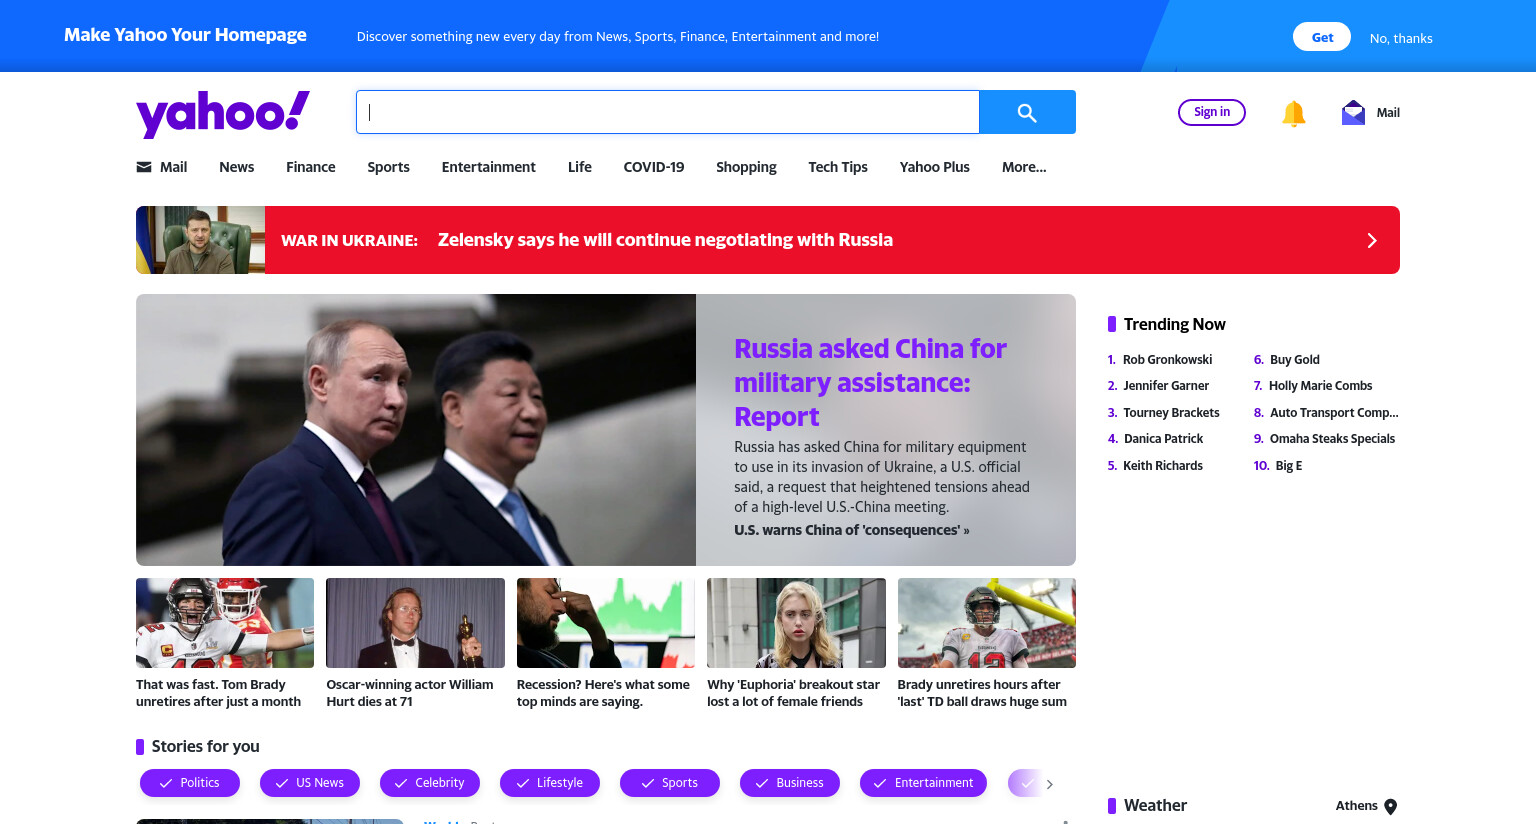The height and width of the screenshot is (824, 1536).
Task: Open the Mail envelope icon at top right
Action: [1353, 112]
